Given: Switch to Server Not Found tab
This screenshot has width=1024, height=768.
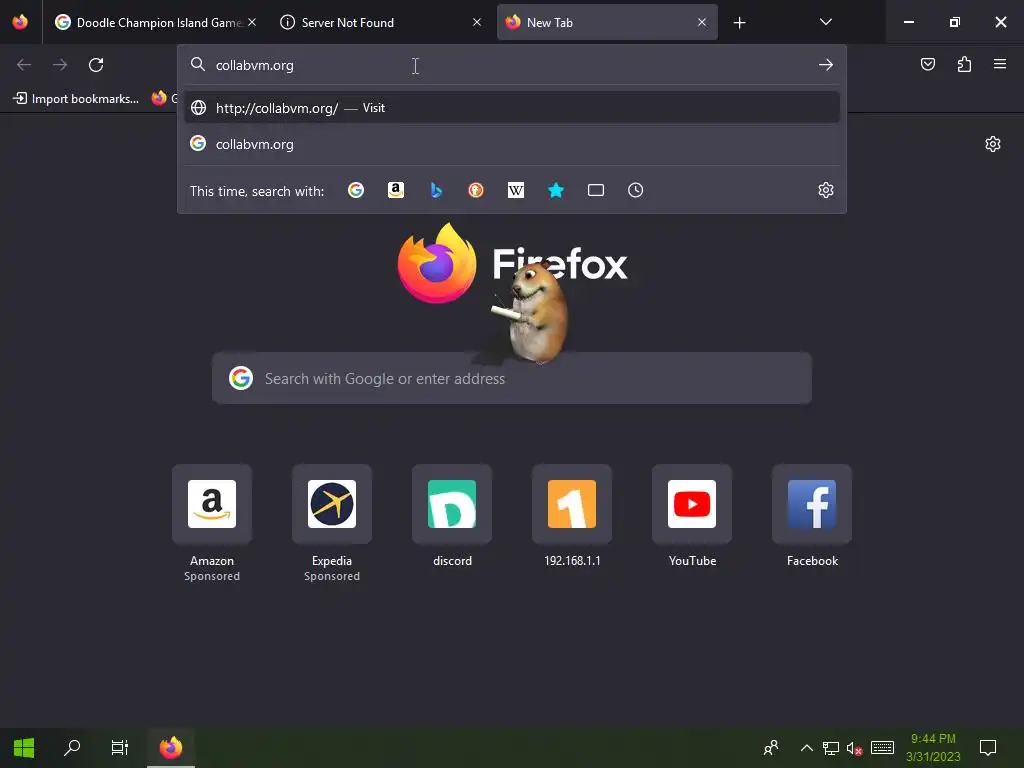Looking at the screenshot, I should point(381,22).
